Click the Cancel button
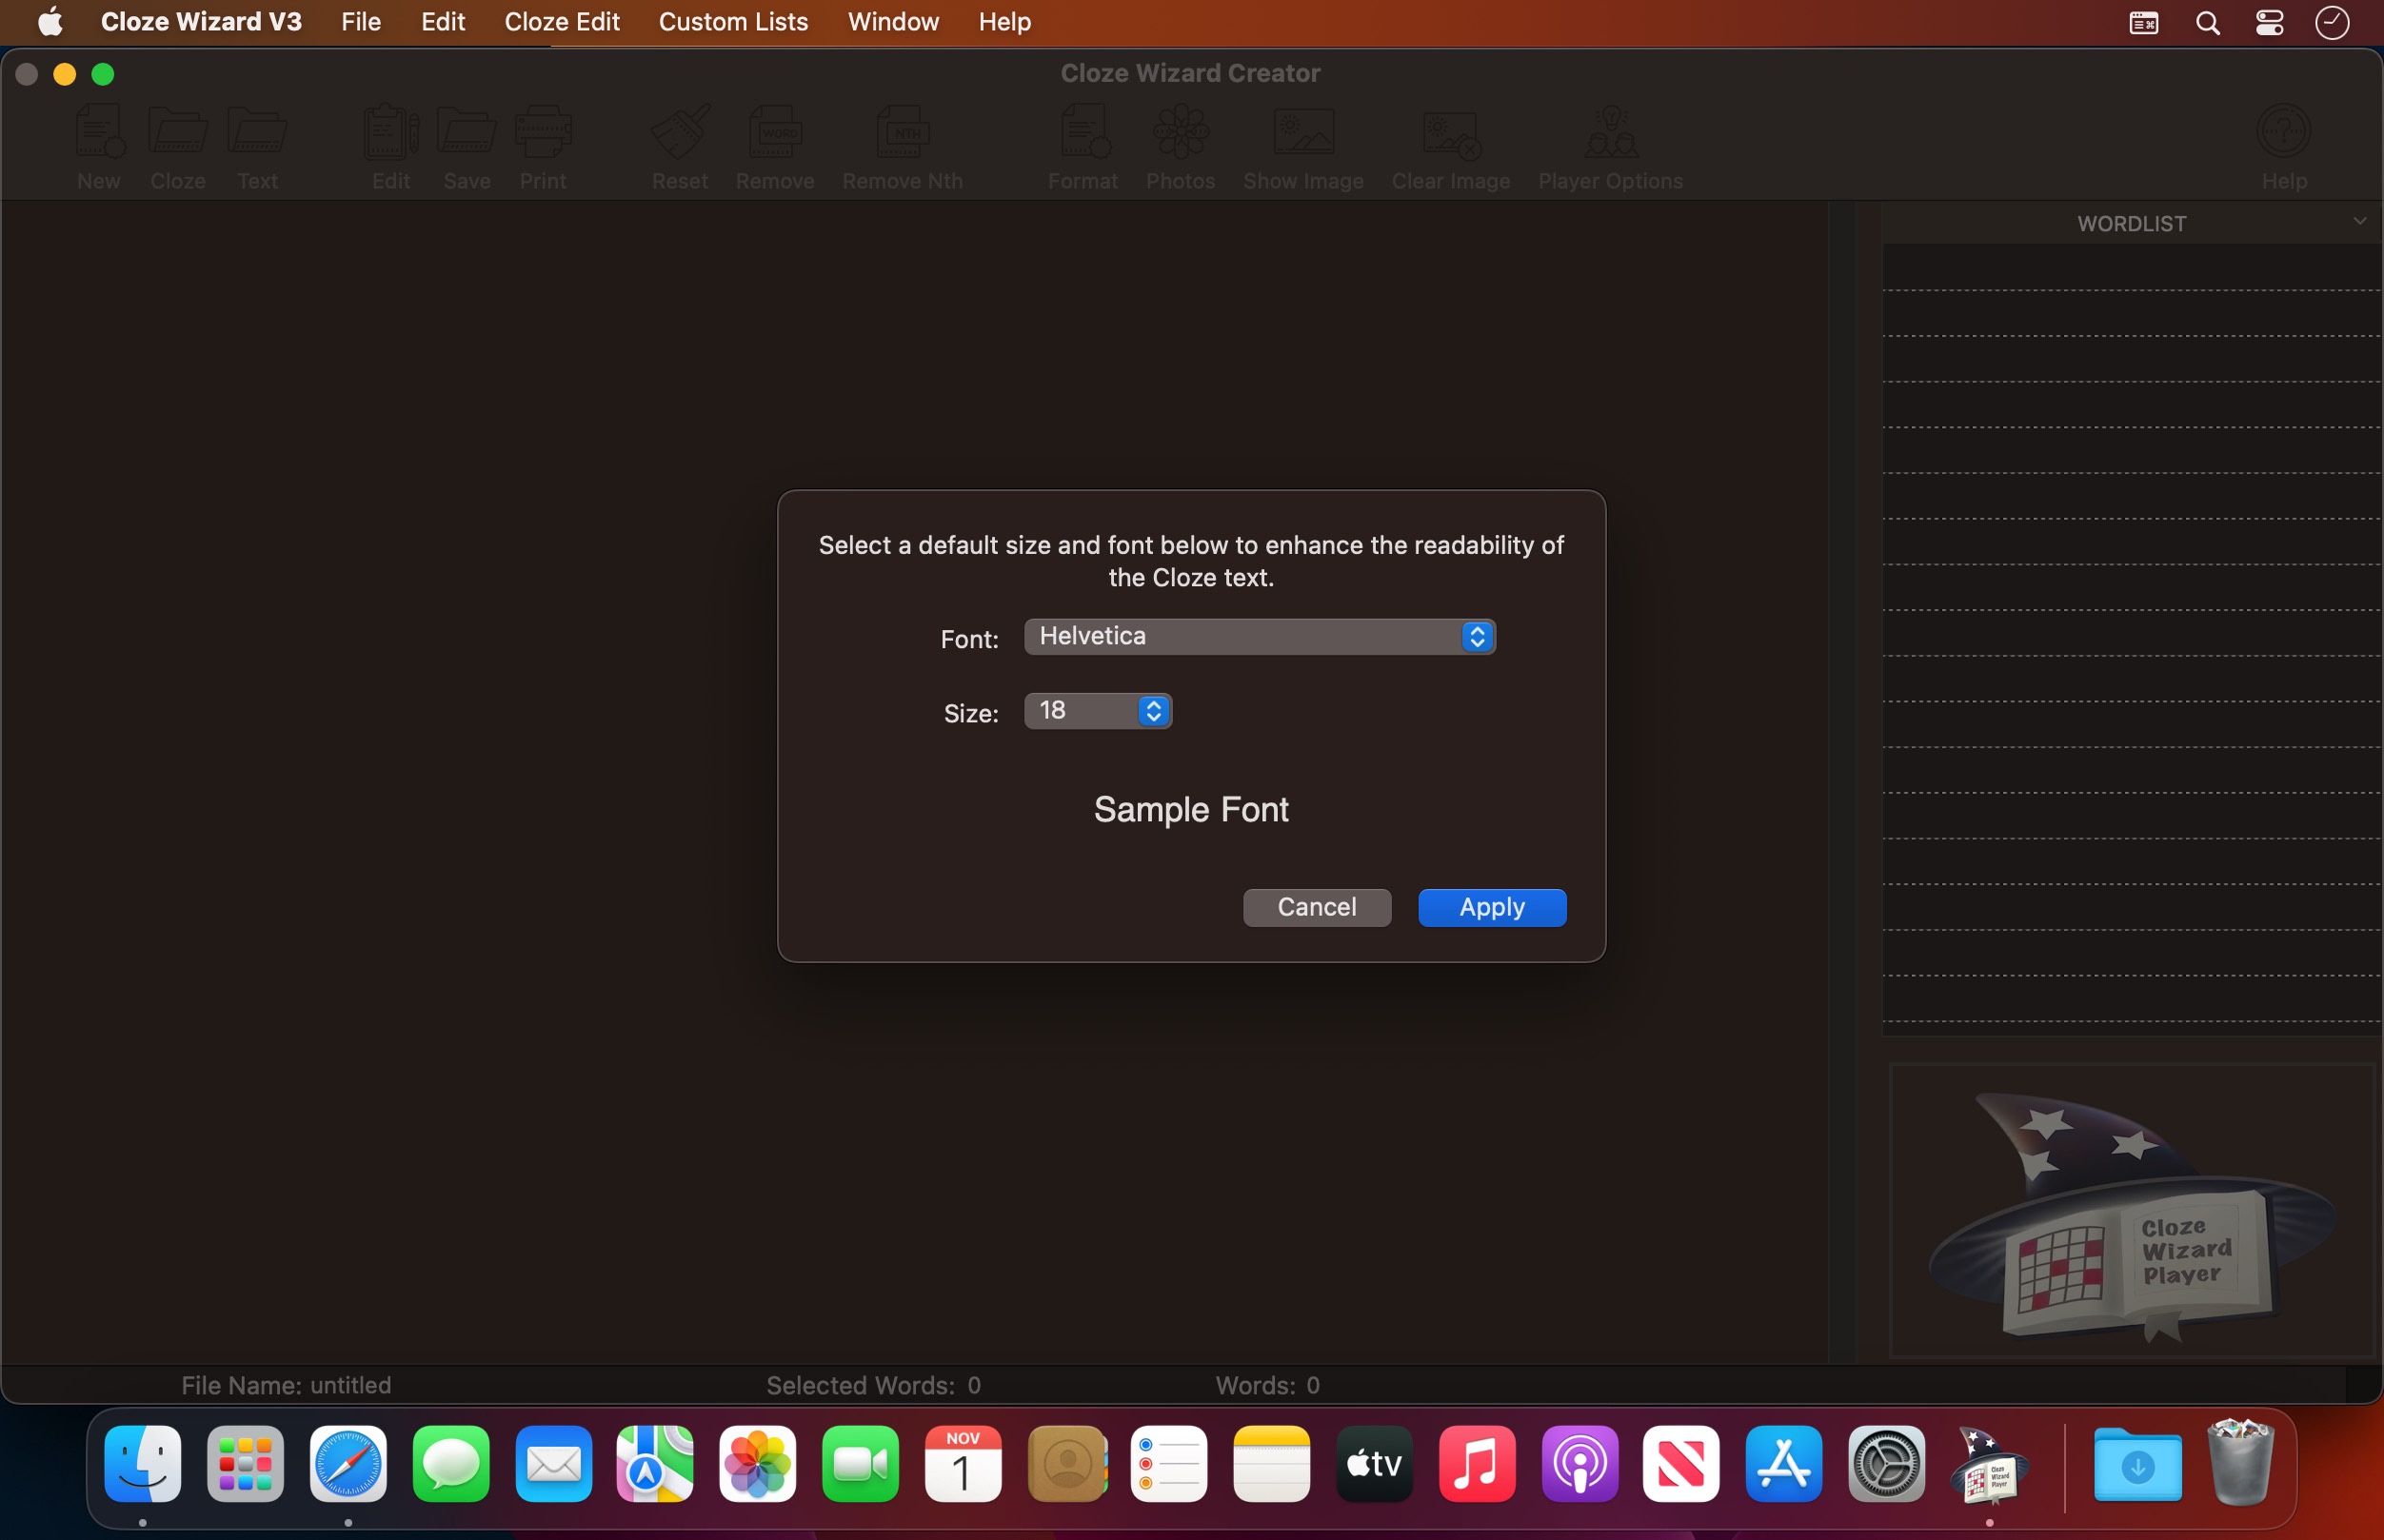2384x1540 pixels. click(1316, 907)
